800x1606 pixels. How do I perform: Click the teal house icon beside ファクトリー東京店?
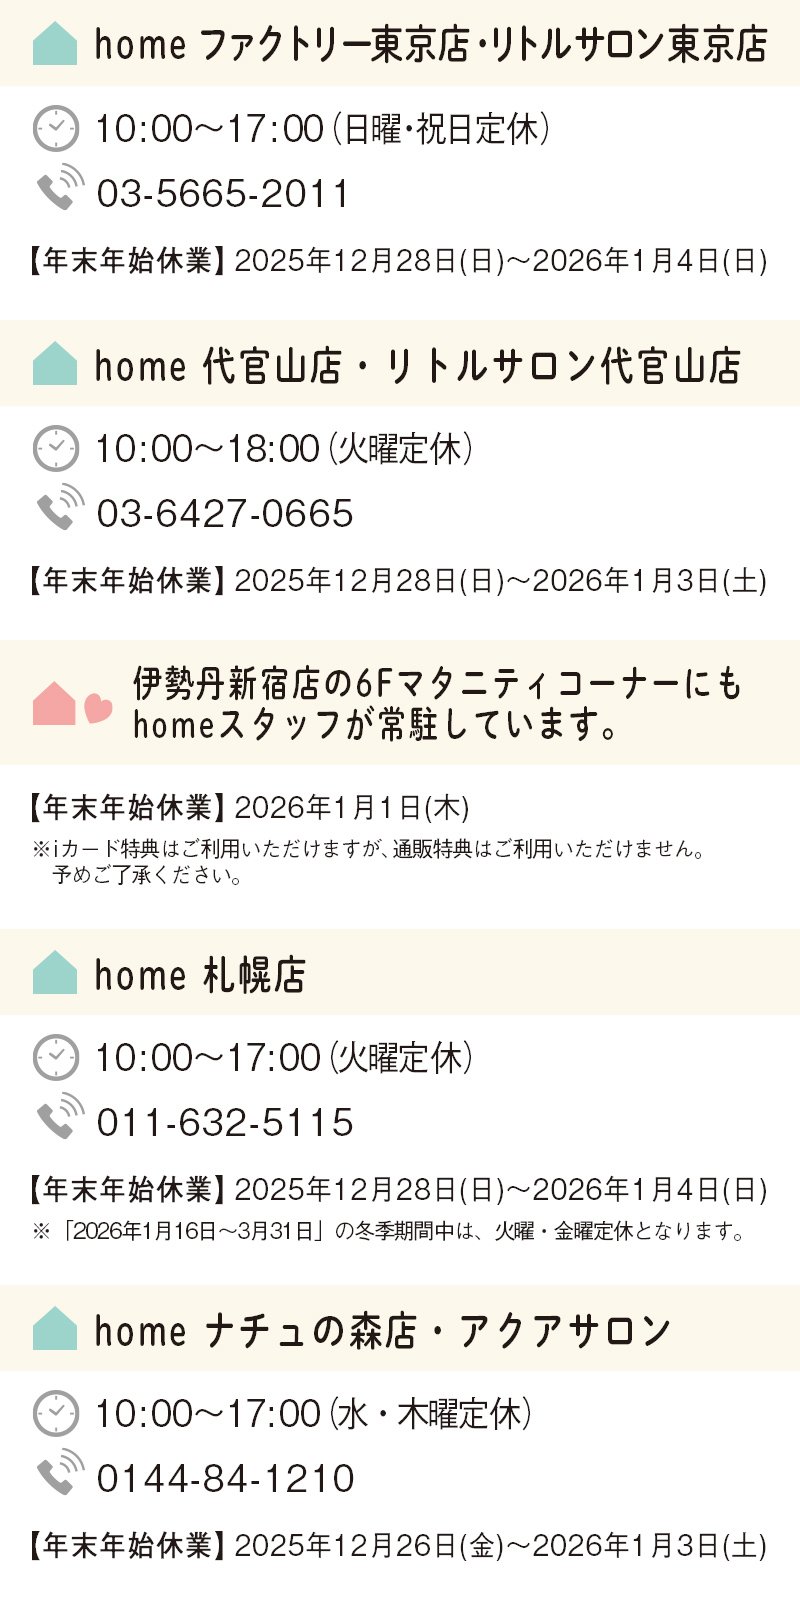point(55,45)
